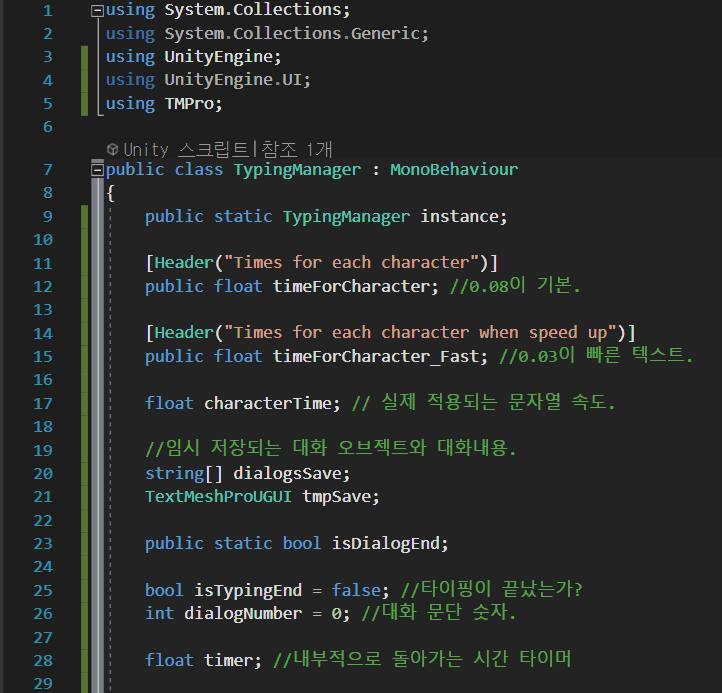722x693 pixels.
Task: Click the 'timer;' variable on line 28
Action: pos(233,661)
